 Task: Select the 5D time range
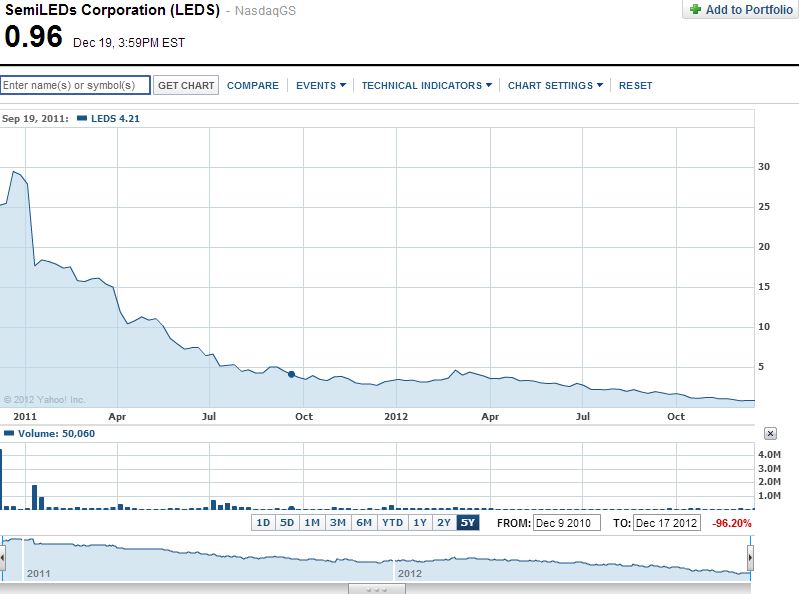pos(287,523)
